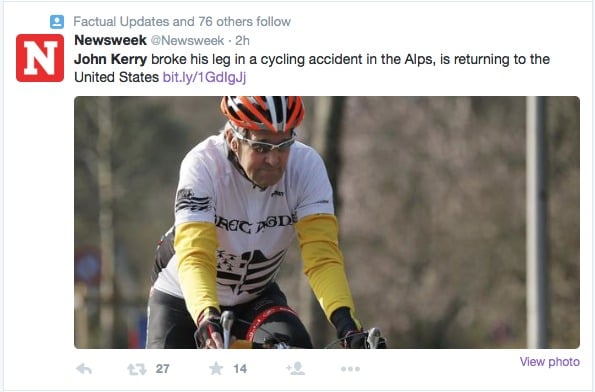Click the @Newsweek handle
This screenshot has height=392, width=595.
187,41
